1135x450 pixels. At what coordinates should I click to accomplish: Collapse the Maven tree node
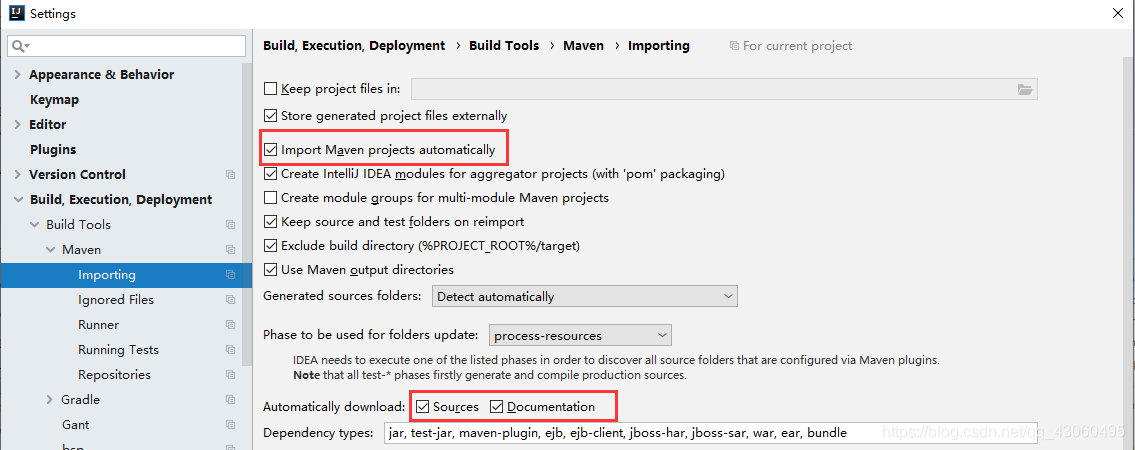pos(49,250)
